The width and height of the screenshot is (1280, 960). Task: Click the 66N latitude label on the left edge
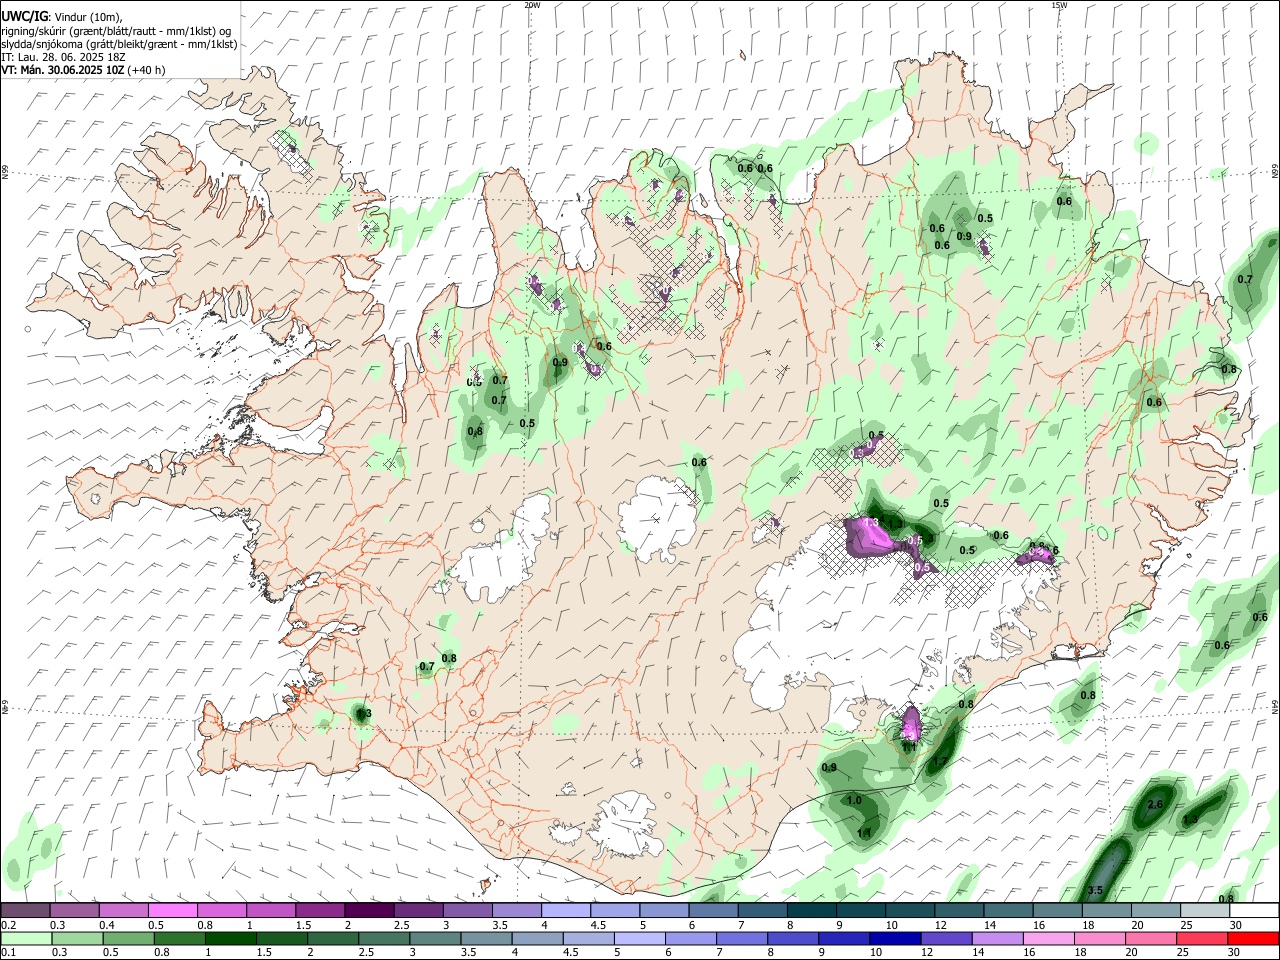(5, 173)
